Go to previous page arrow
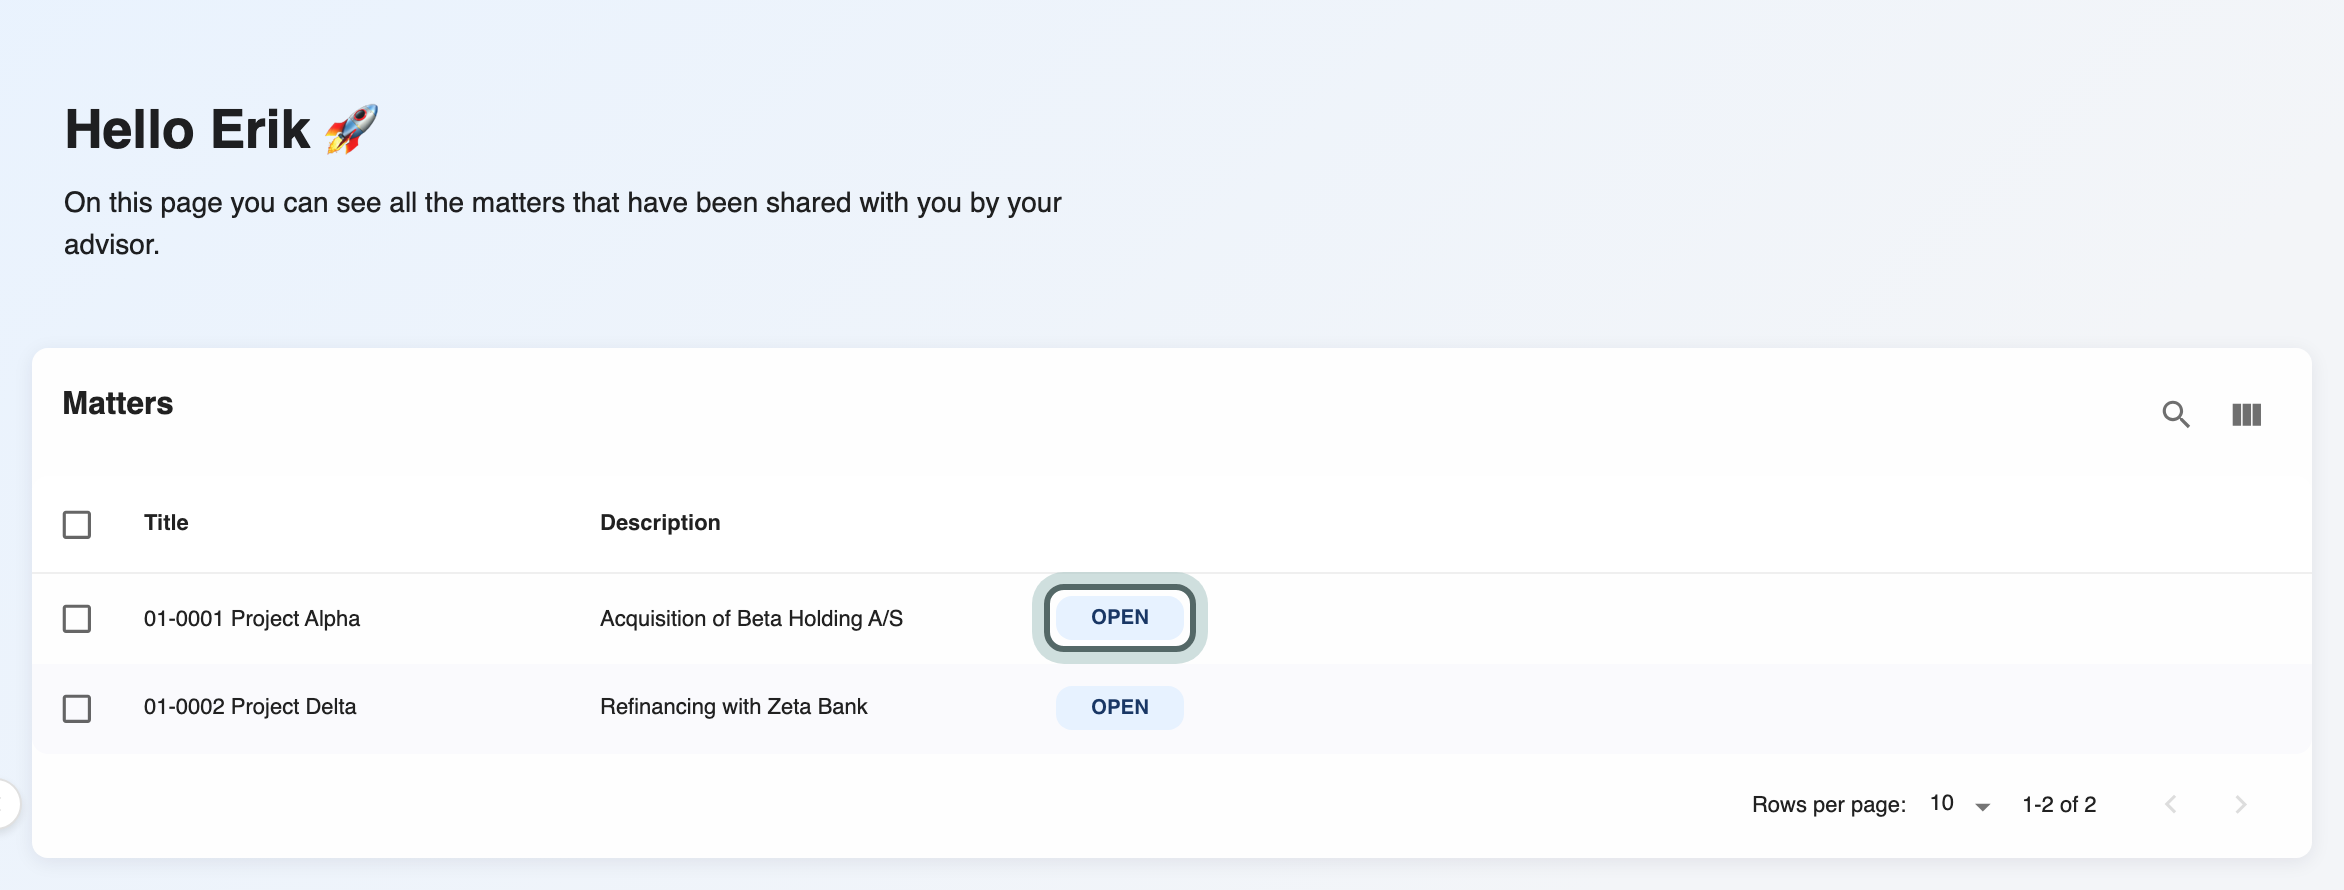This screenshot has width=2344, height=890. [x=2170, y=804]
